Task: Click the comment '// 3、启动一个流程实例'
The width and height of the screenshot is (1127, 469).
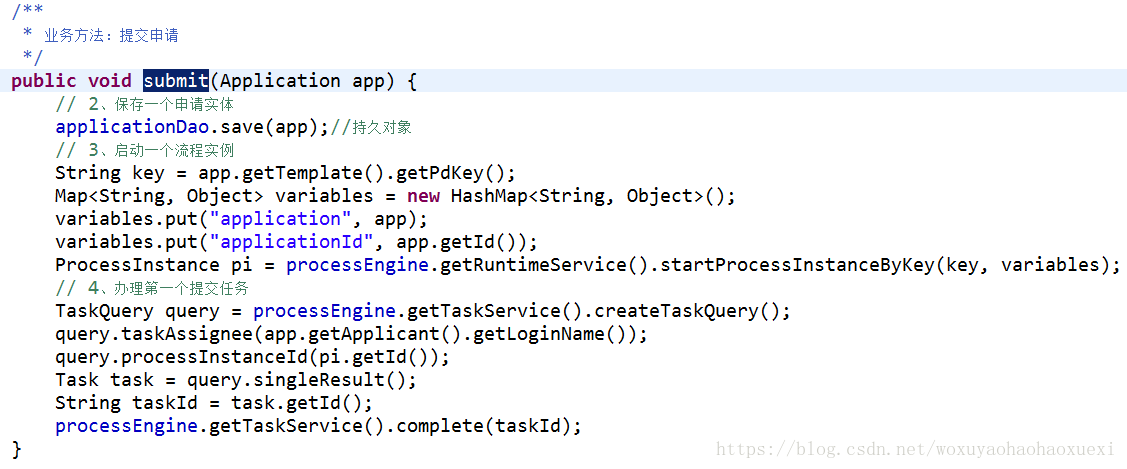Action: pyautogui.click(x=144, y=151)
